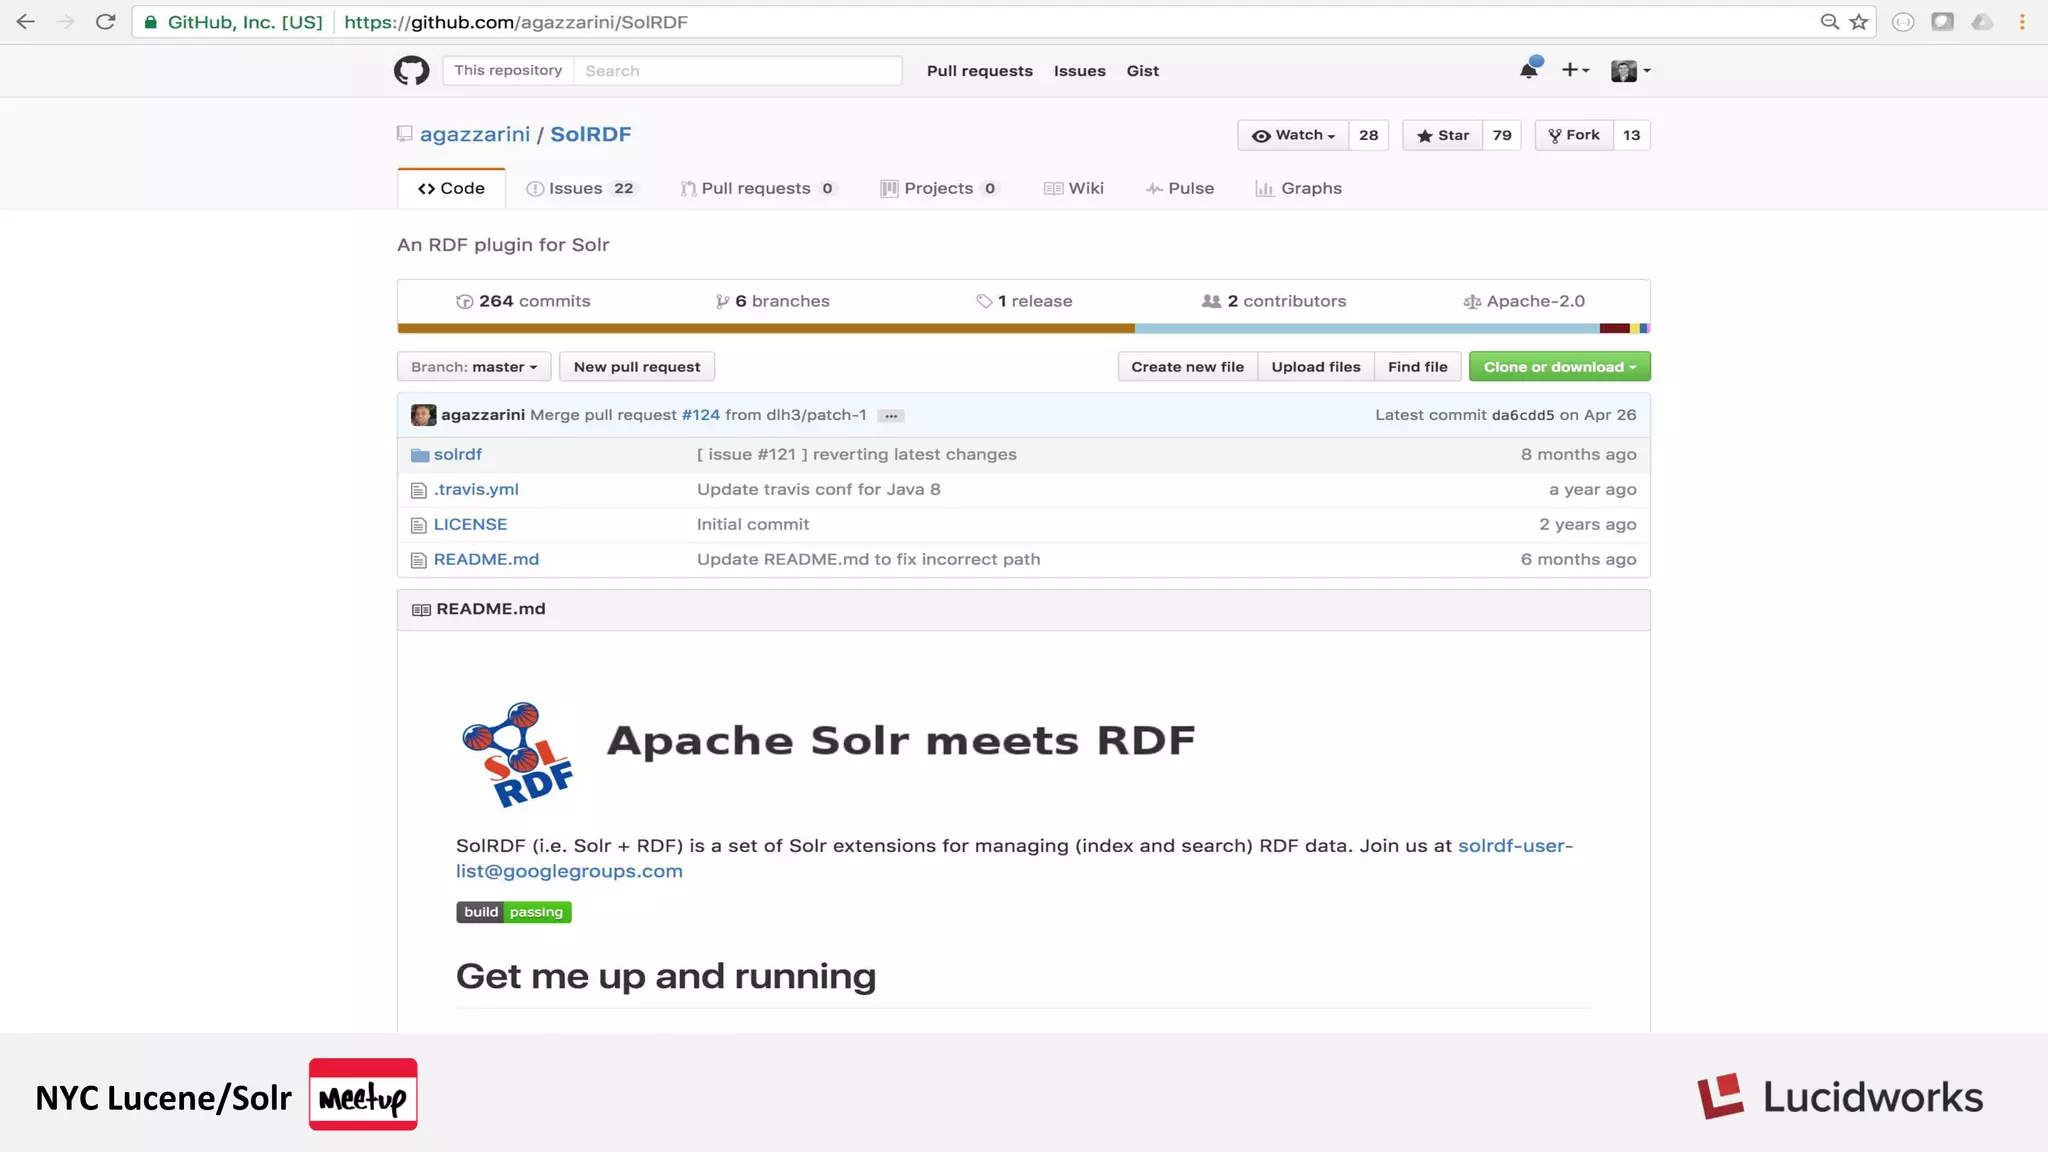Click the Initial commit message link
2048x1152 pixels.
[x=753, y=524]
